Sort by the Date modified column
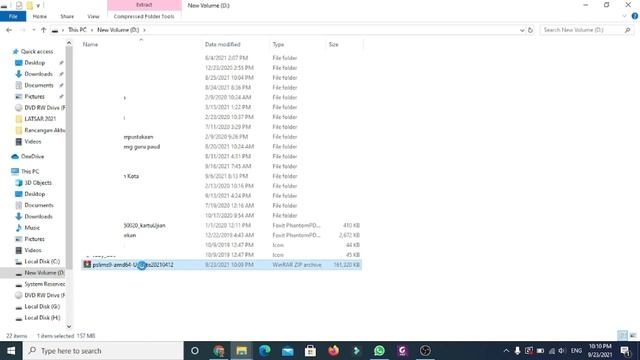Image resolution: width=640 pixels, height=360 pixels. [x=222, y=44]
